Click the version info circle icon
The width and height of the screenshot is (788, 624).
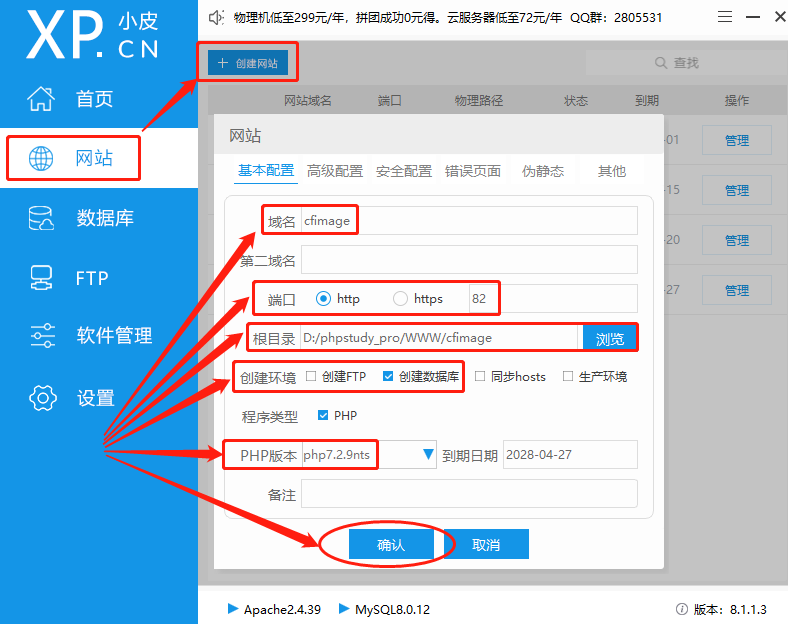point(681,609)
